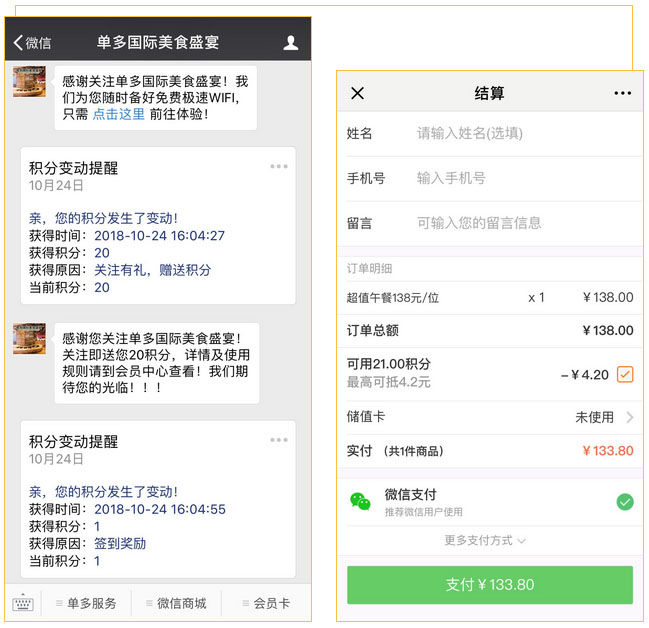Click the keyboard toggle icon

point(22,603)
